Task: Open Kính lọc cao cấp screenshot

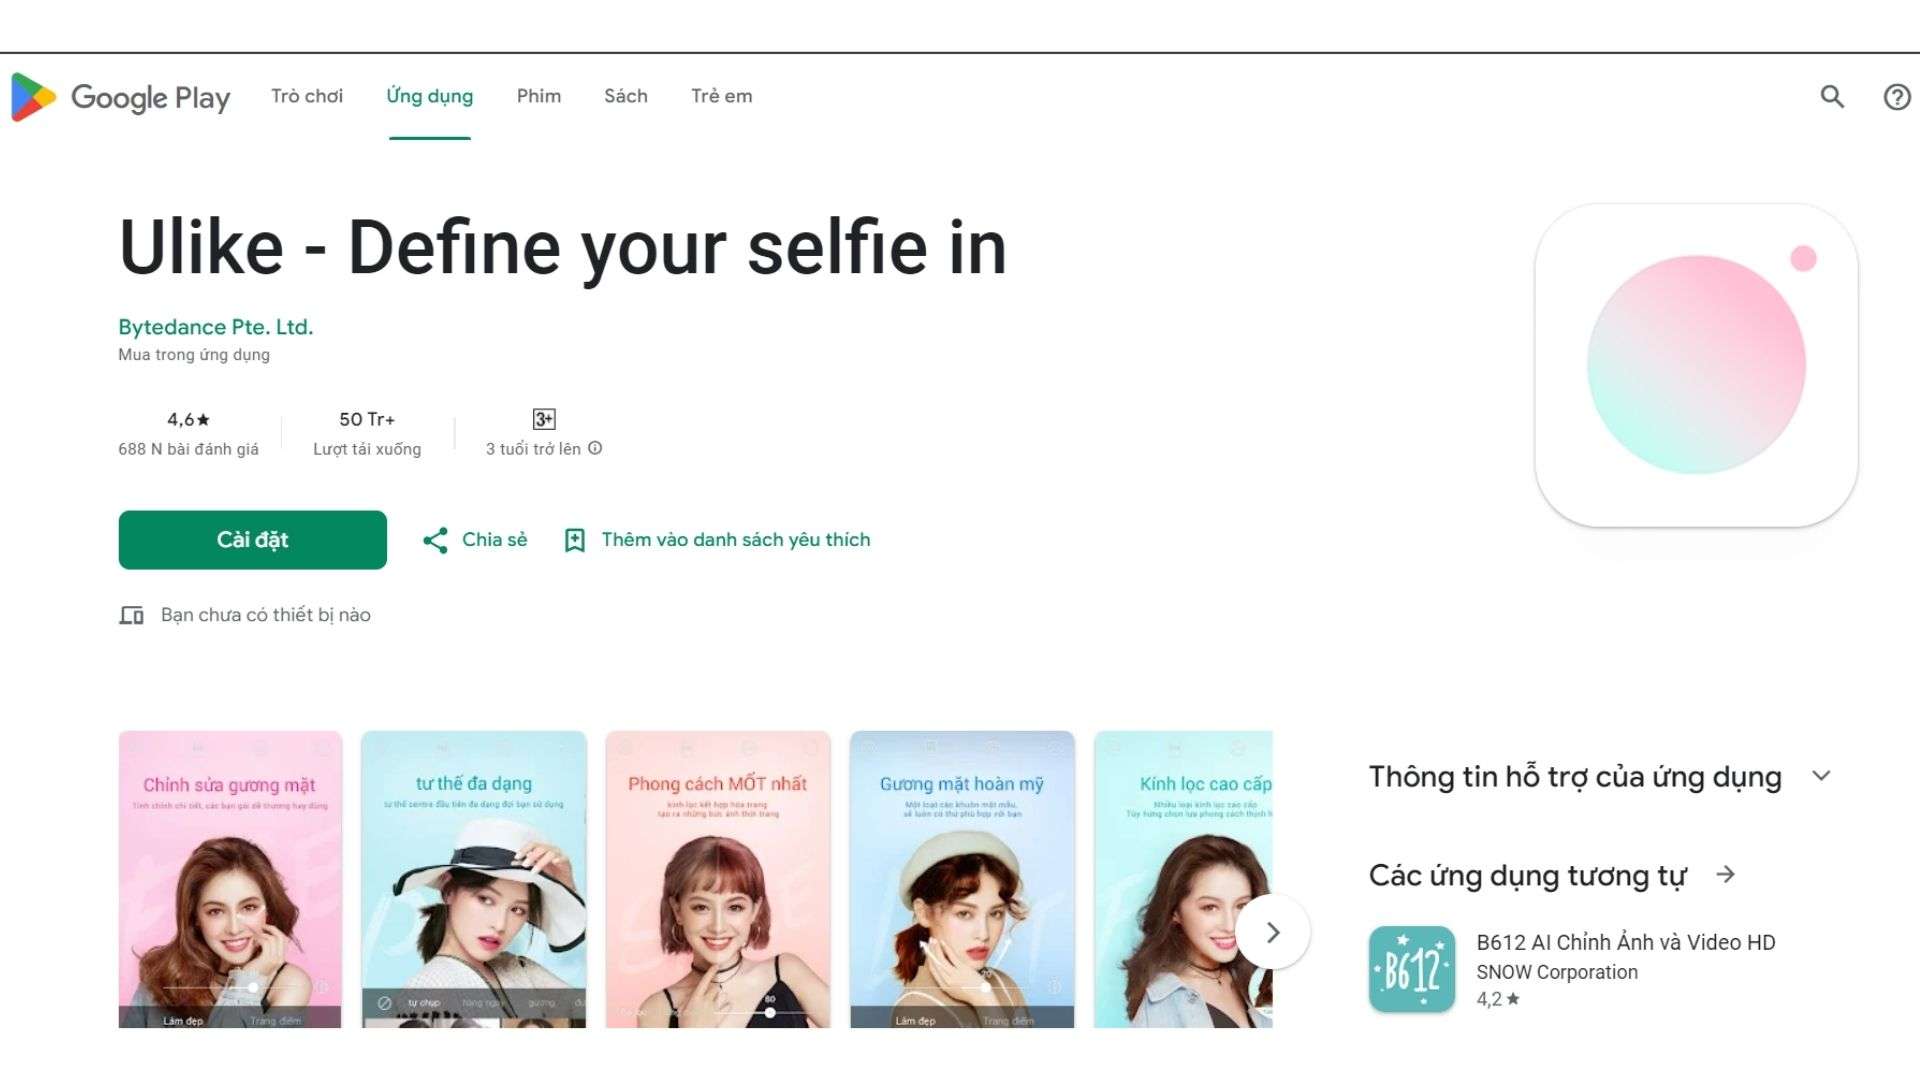Action: [x=1183, y=879]
